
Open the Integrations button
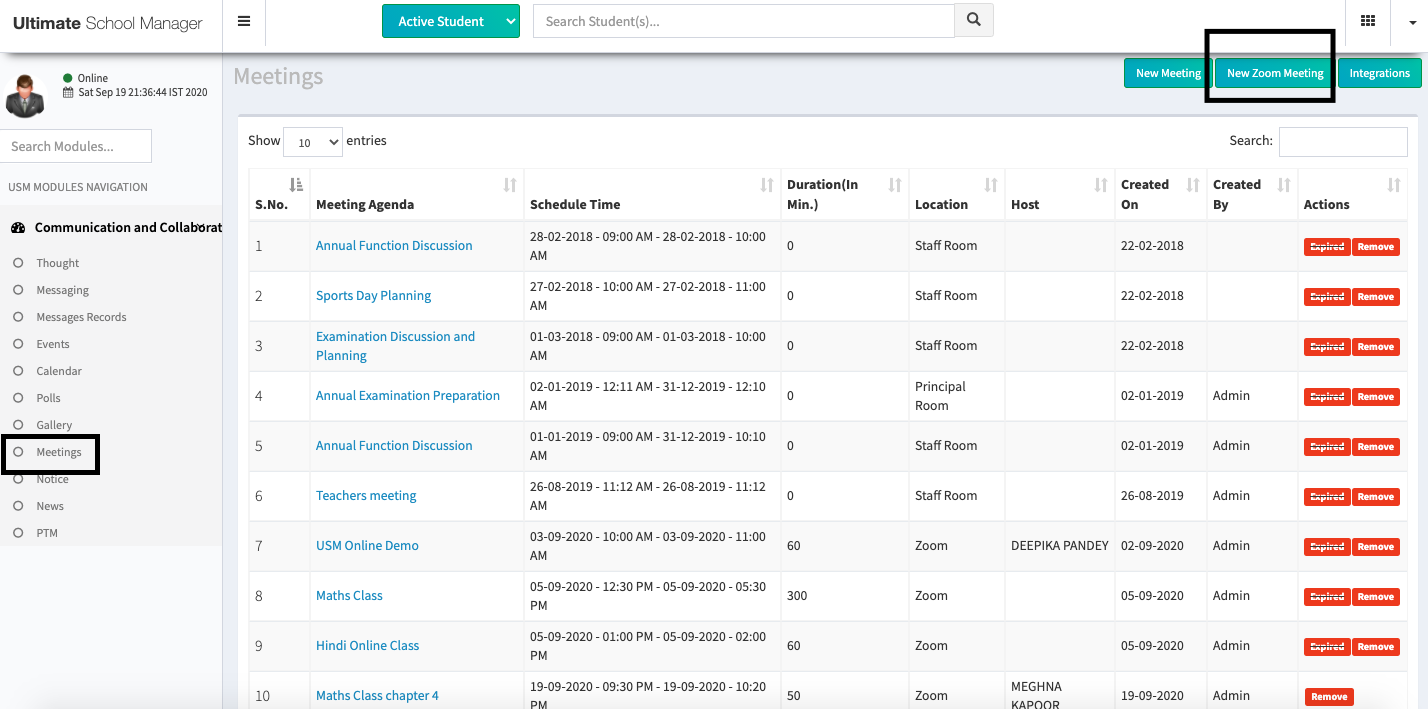[1379, 73]
